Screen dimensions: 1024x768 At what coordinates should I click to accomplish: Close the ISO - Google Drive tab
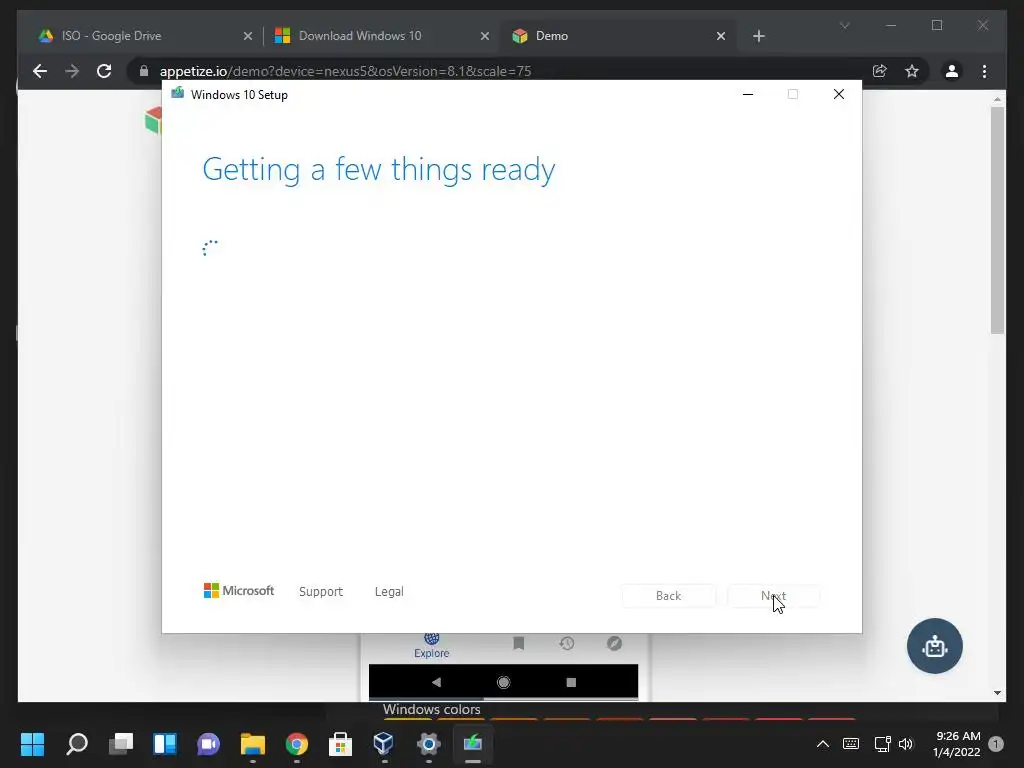coord(248,37)
